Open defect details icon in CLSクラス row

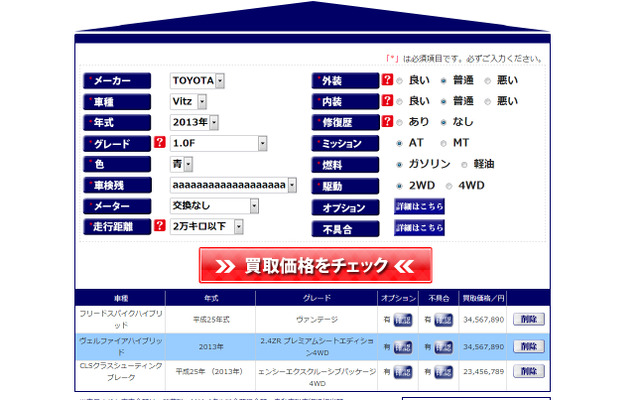(443, 372)
